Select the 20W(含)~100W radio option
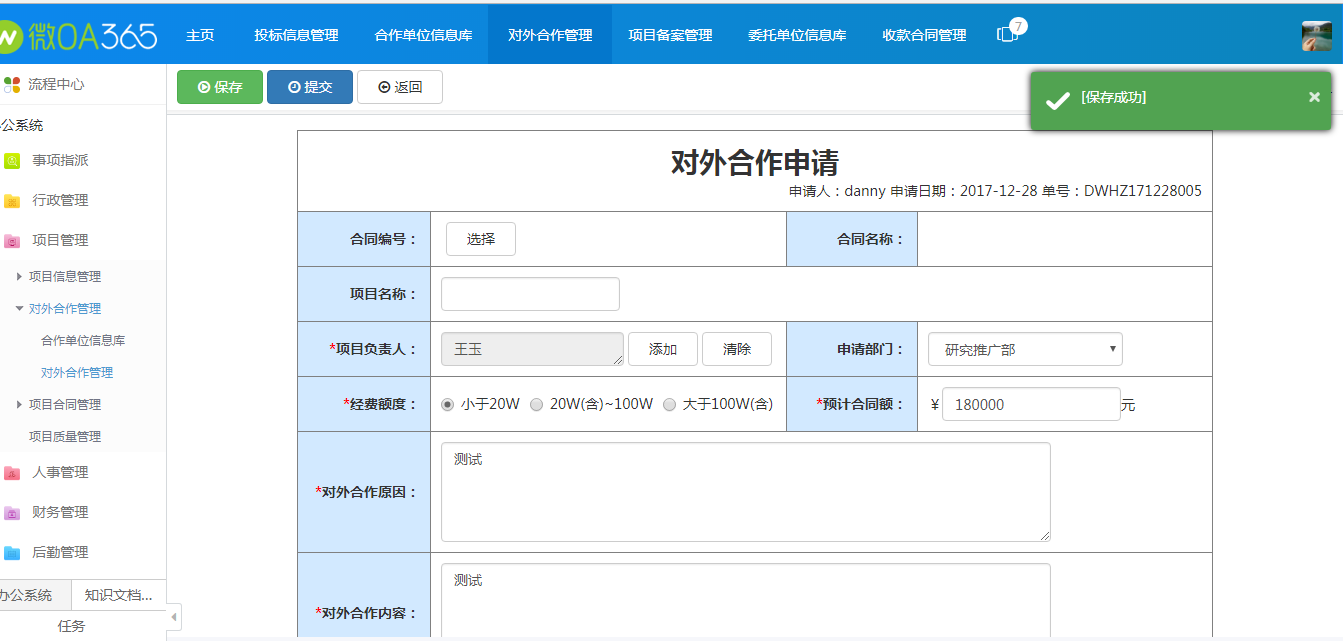The height and width of the screenshot is (641, 1343). [x=537, y=405]
